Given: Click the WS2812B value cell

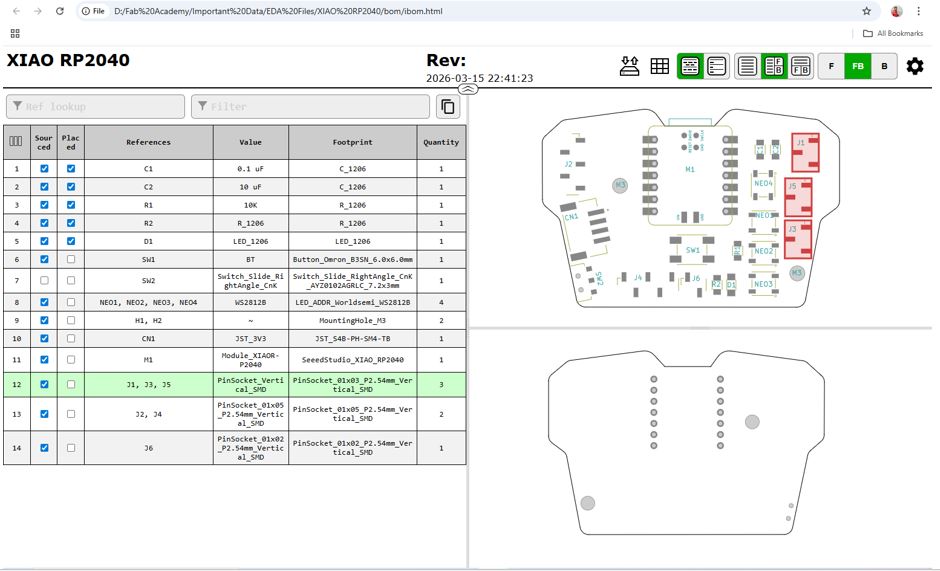Looking at the screenshot, I should pyautogui.click(x=251, y=302).
